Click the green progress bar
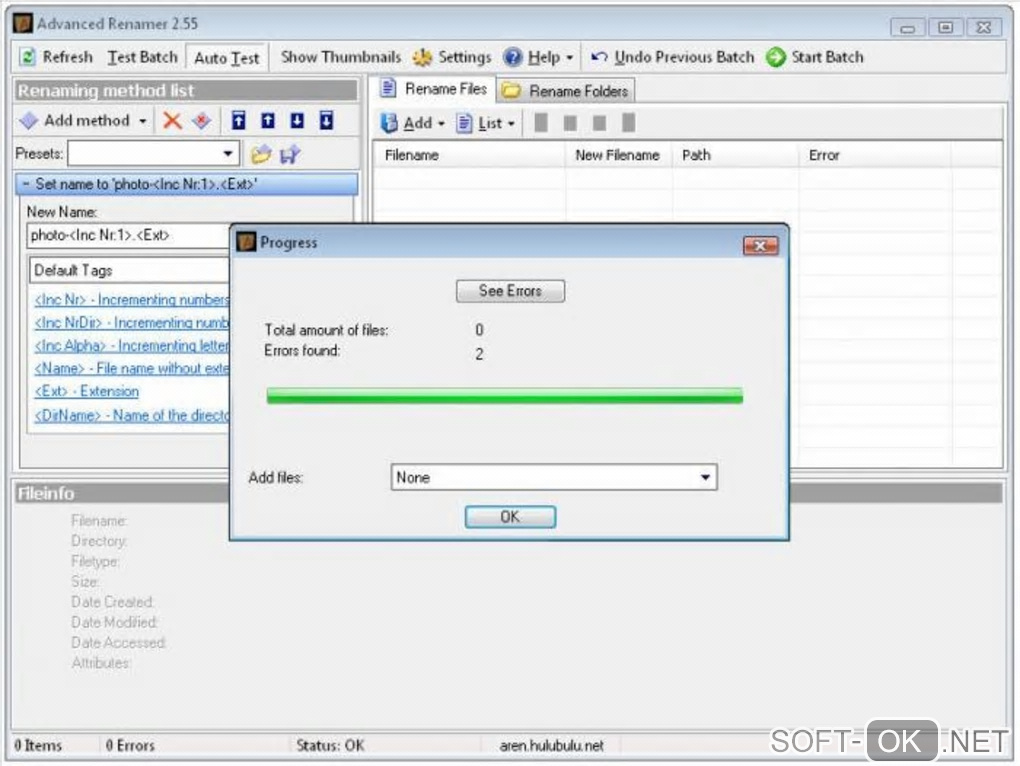Screen dimensions: 1020x766 coord(505,395)
